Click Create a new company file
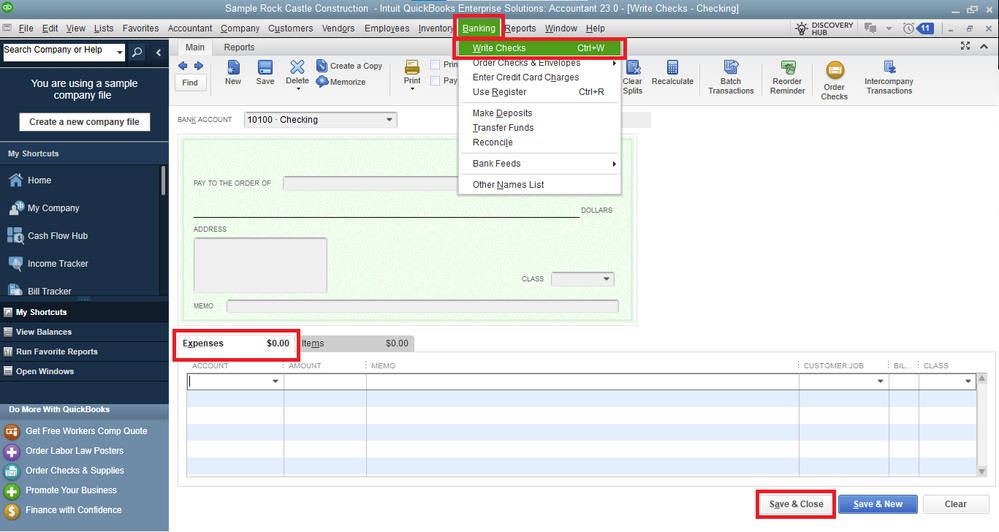999x532 pixels. [84, 122]
